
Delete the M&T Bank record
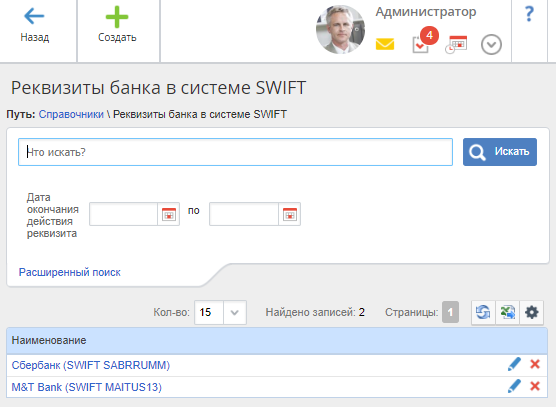535,386
